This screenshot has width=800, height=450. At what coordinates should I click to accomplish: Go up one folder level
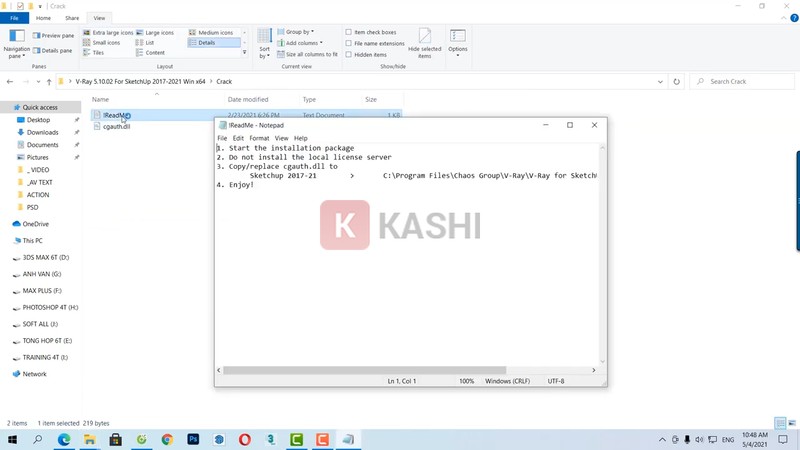(49, 82)
